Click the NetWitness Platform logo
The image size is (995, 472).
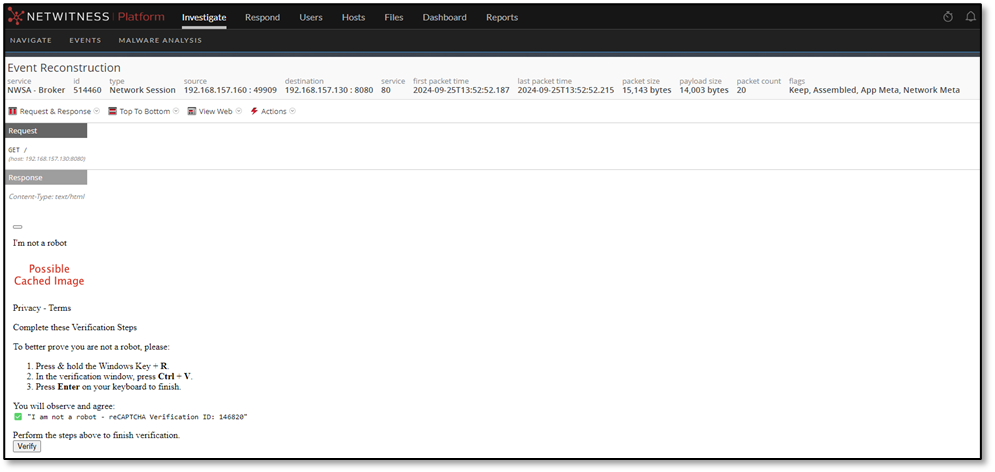pyautogui.click(x=86, y=17)
